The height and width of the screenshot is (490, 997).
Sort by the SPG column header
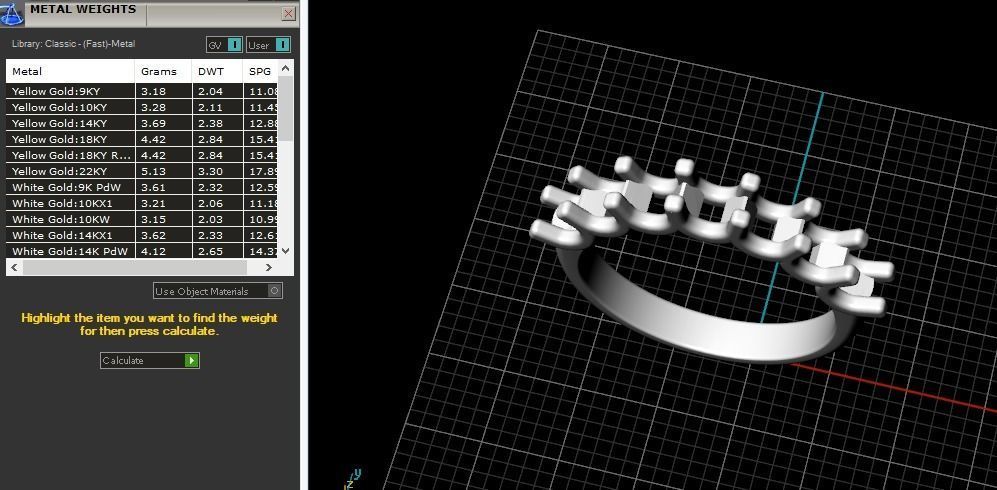(x=260, y=71)
